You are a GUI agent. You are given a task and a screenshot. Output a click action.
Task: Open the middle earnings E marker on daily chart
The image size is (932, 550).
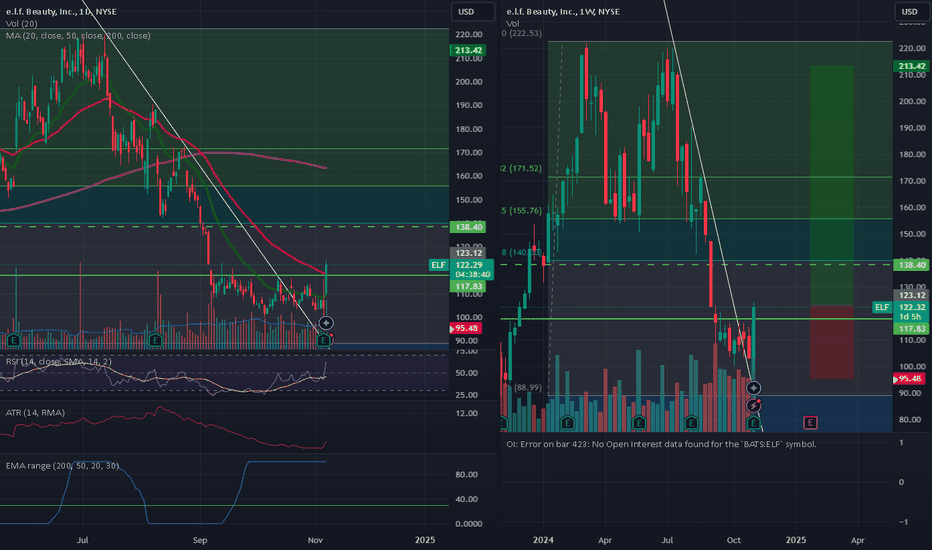[x=155, y=340]
